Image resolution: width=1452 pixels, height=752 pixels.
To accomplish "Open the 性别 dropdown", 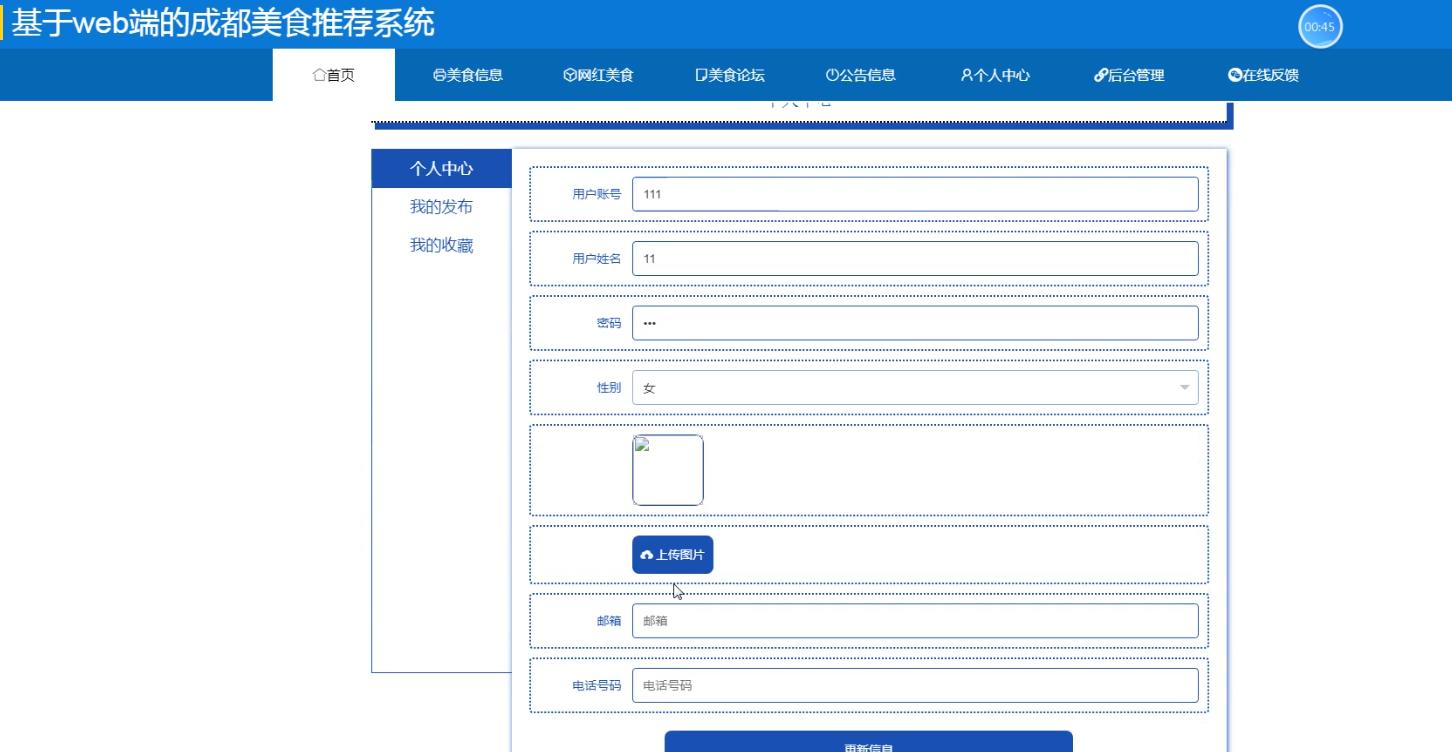I will click(915, 387).
